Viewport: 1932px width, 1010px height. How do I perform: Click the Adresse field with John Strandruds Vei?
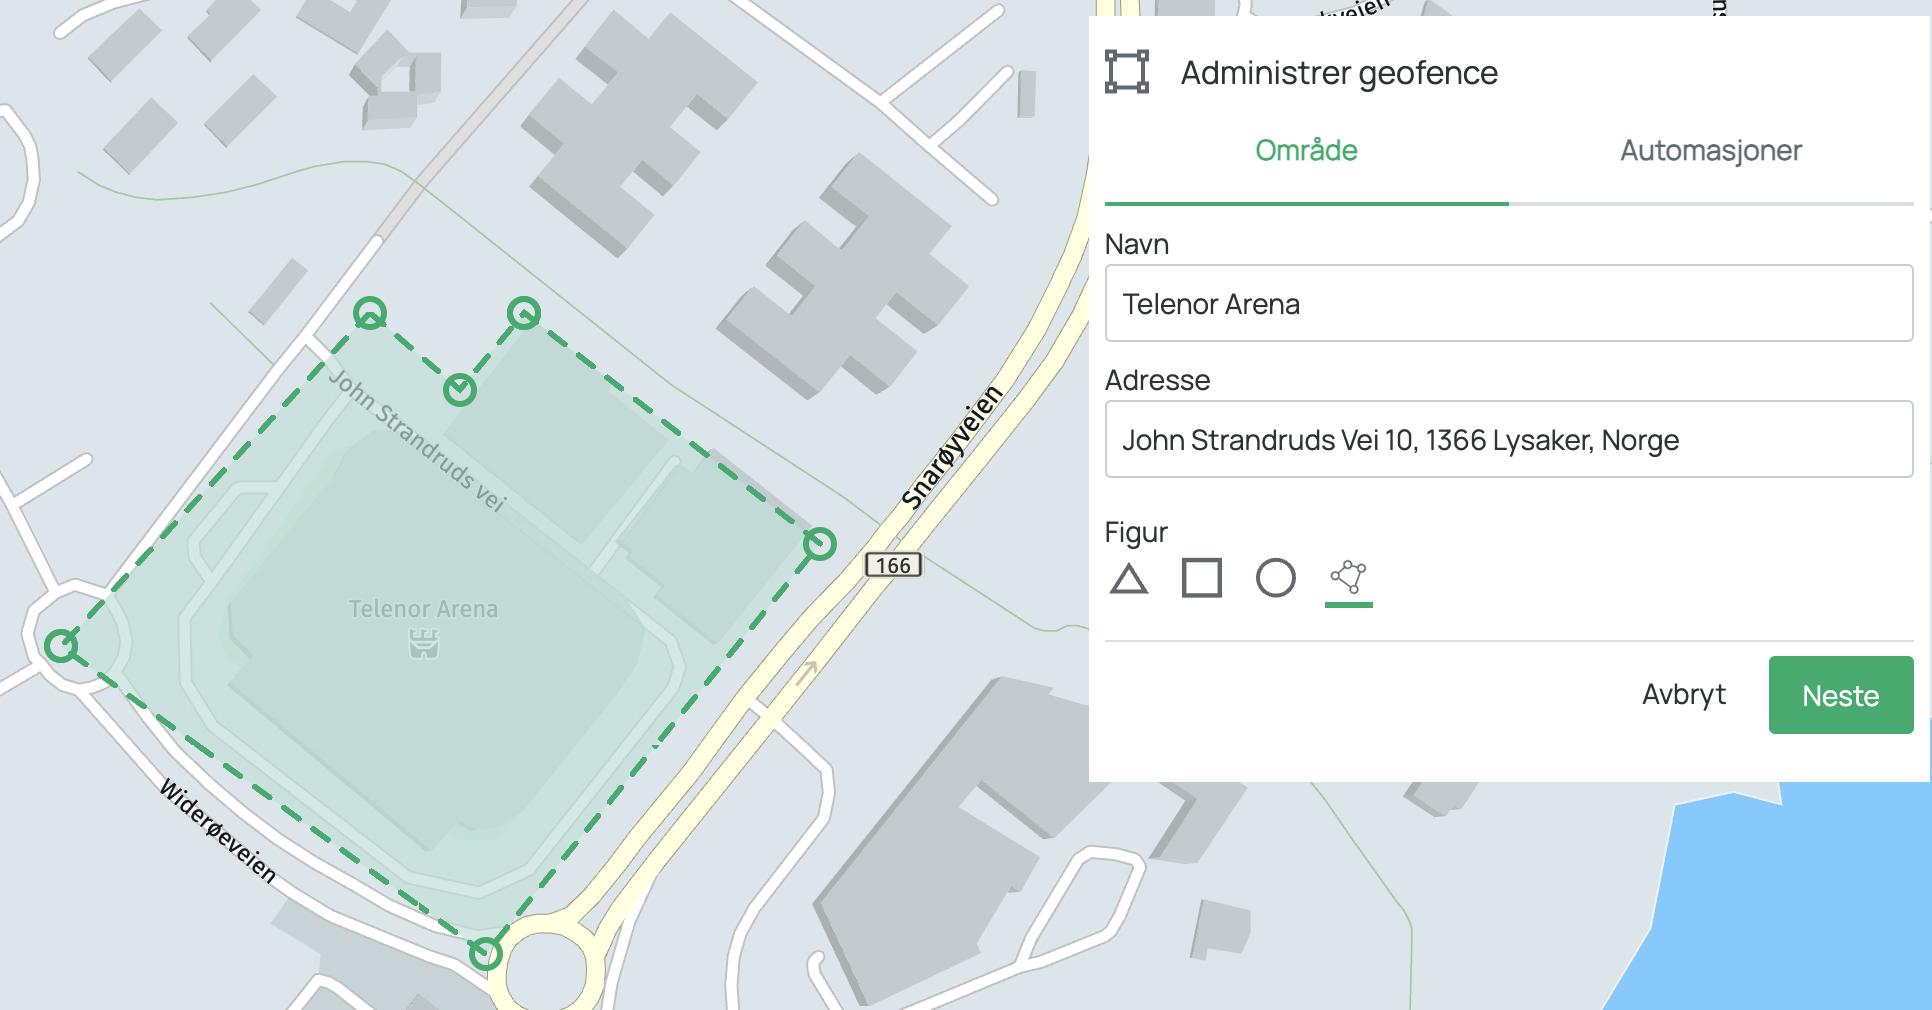(1509, 439)
